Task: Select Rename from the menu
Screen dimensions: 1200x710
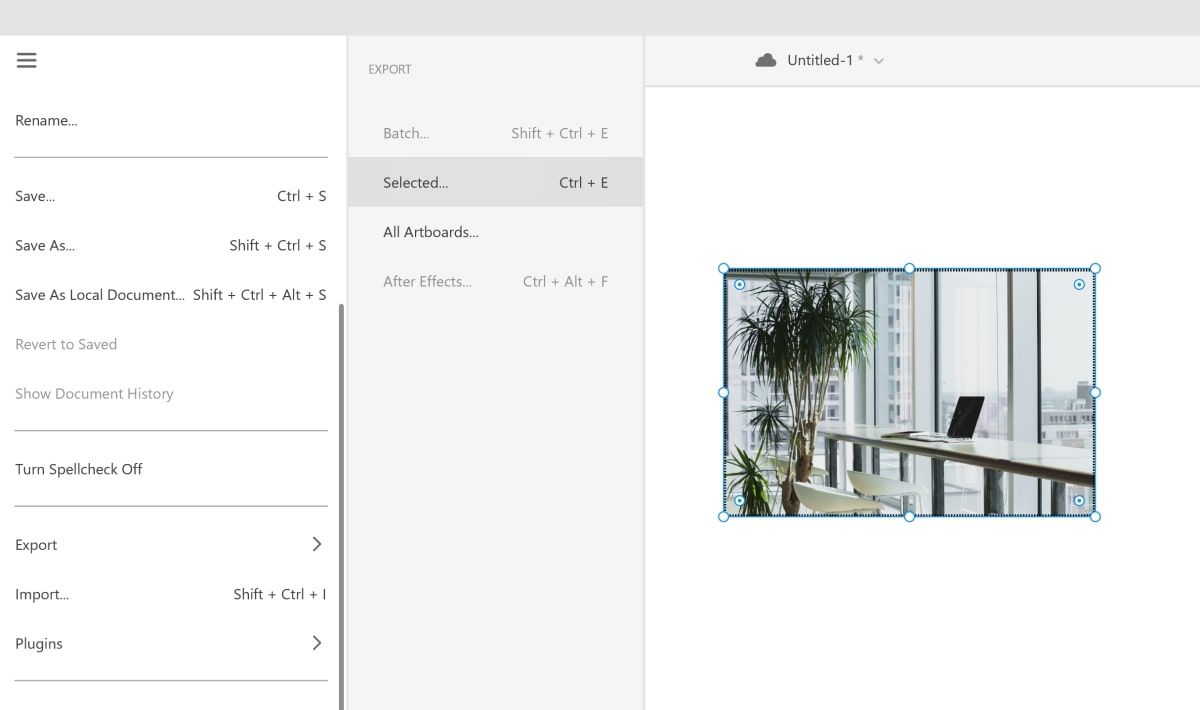Action: click(x=46, y=120)
